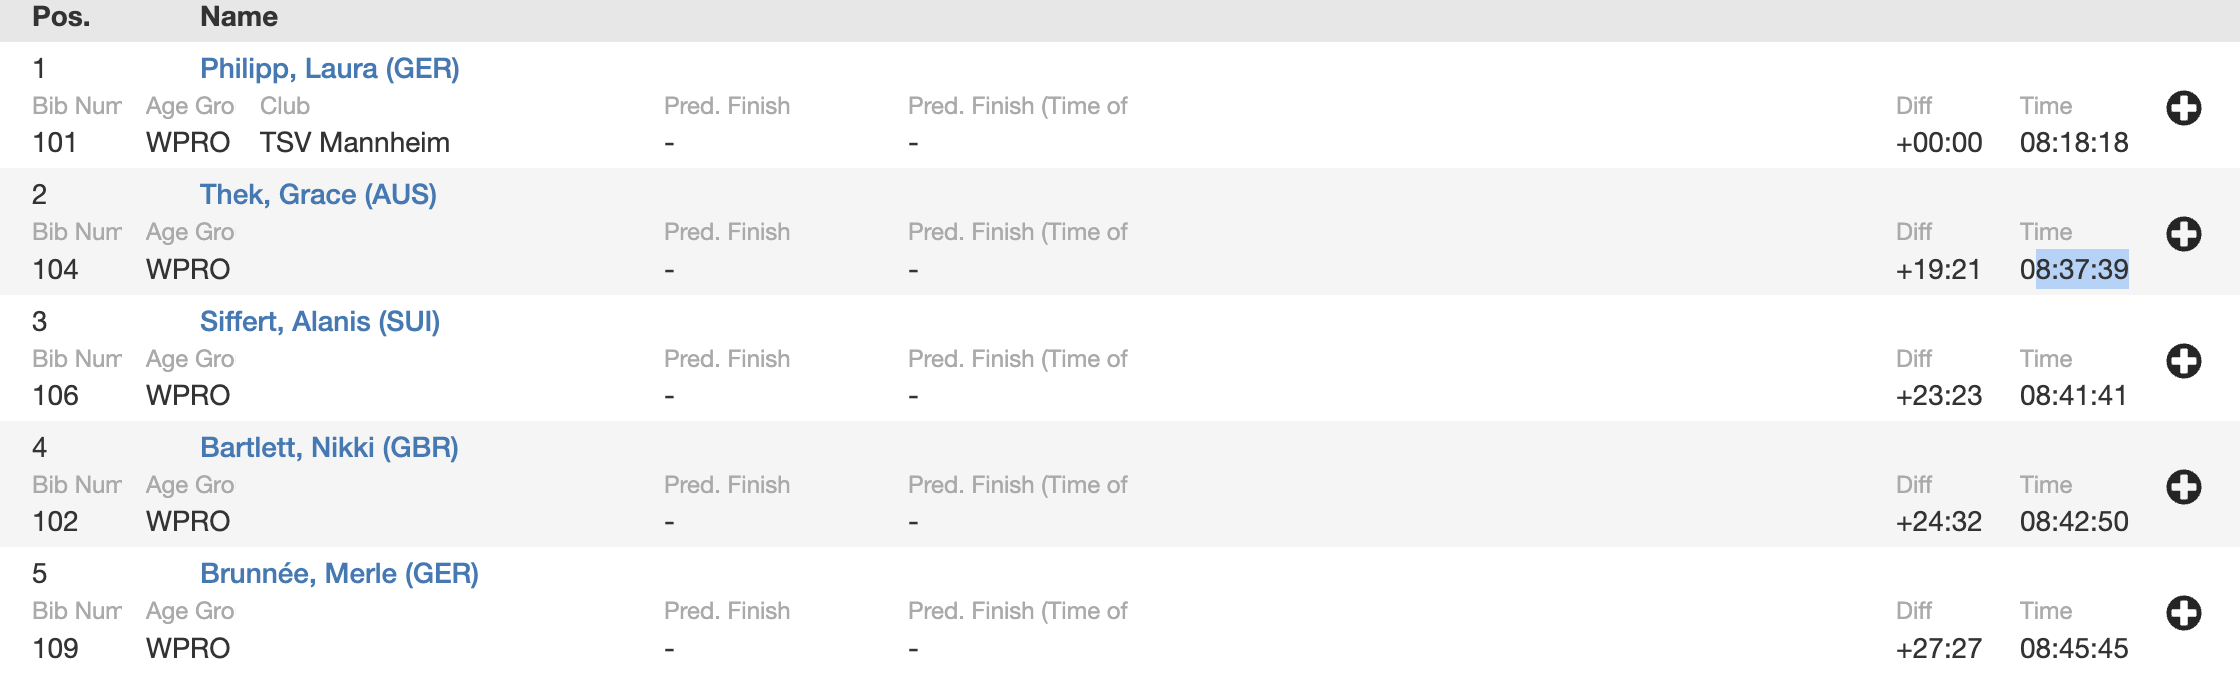Click plus icon beside Merle Brunnée's time
This screenshot has width=2240, height=674.
pos(2184,613)
